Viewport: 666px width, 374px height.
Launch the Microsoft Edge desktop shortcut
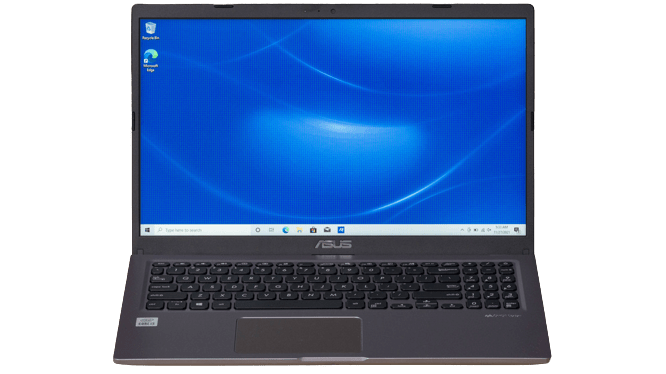150,60
